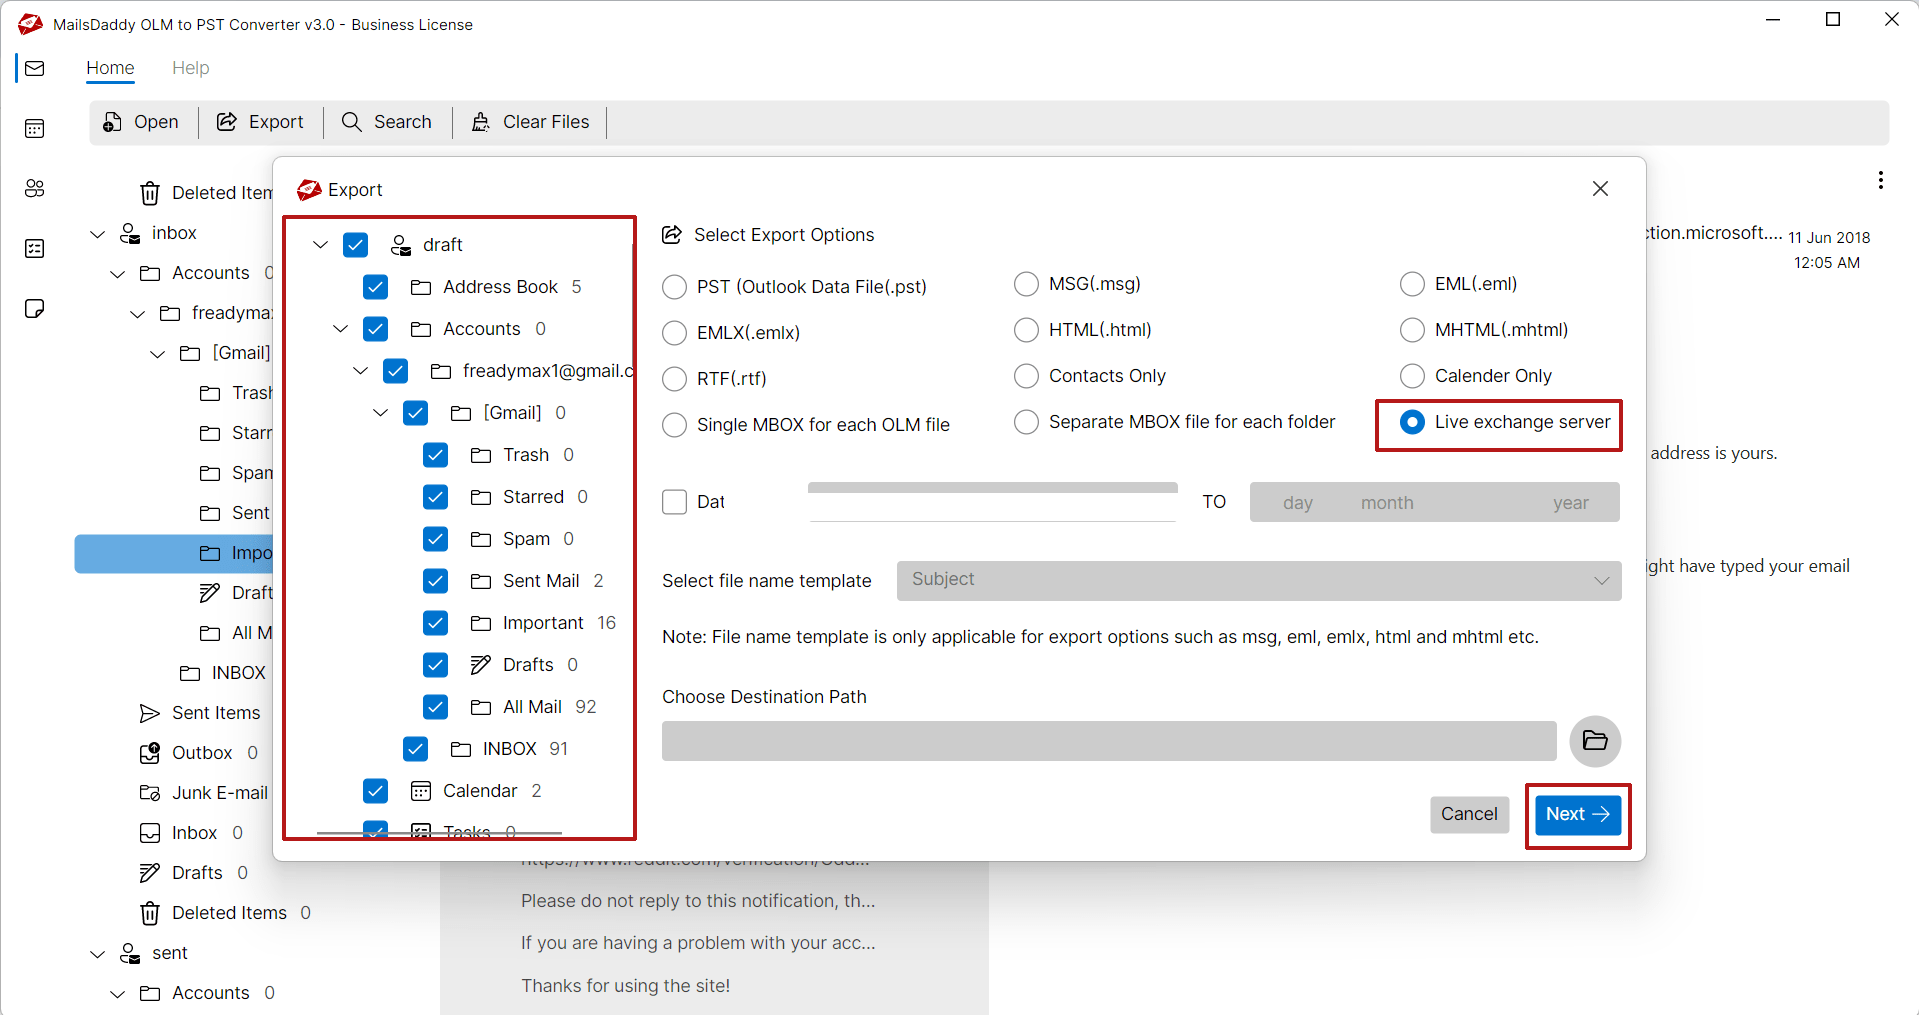Select the Junk E-mail folder icon
This screenshot has width=1919, height=1015.
[150, 793]
